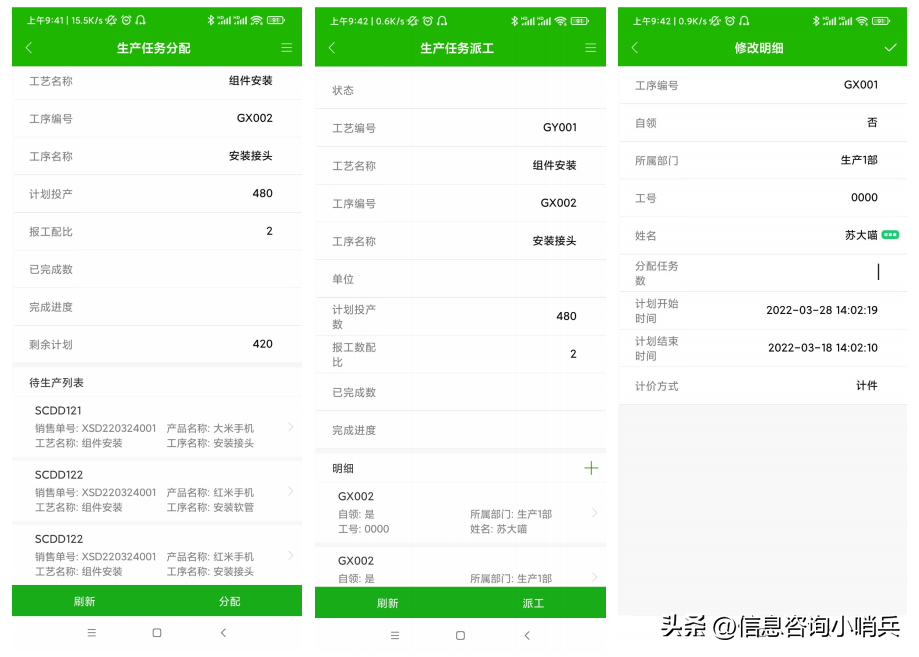Change 自领 value 否
The height and width of the screenshot is (657, 919).
click(872, 122)
